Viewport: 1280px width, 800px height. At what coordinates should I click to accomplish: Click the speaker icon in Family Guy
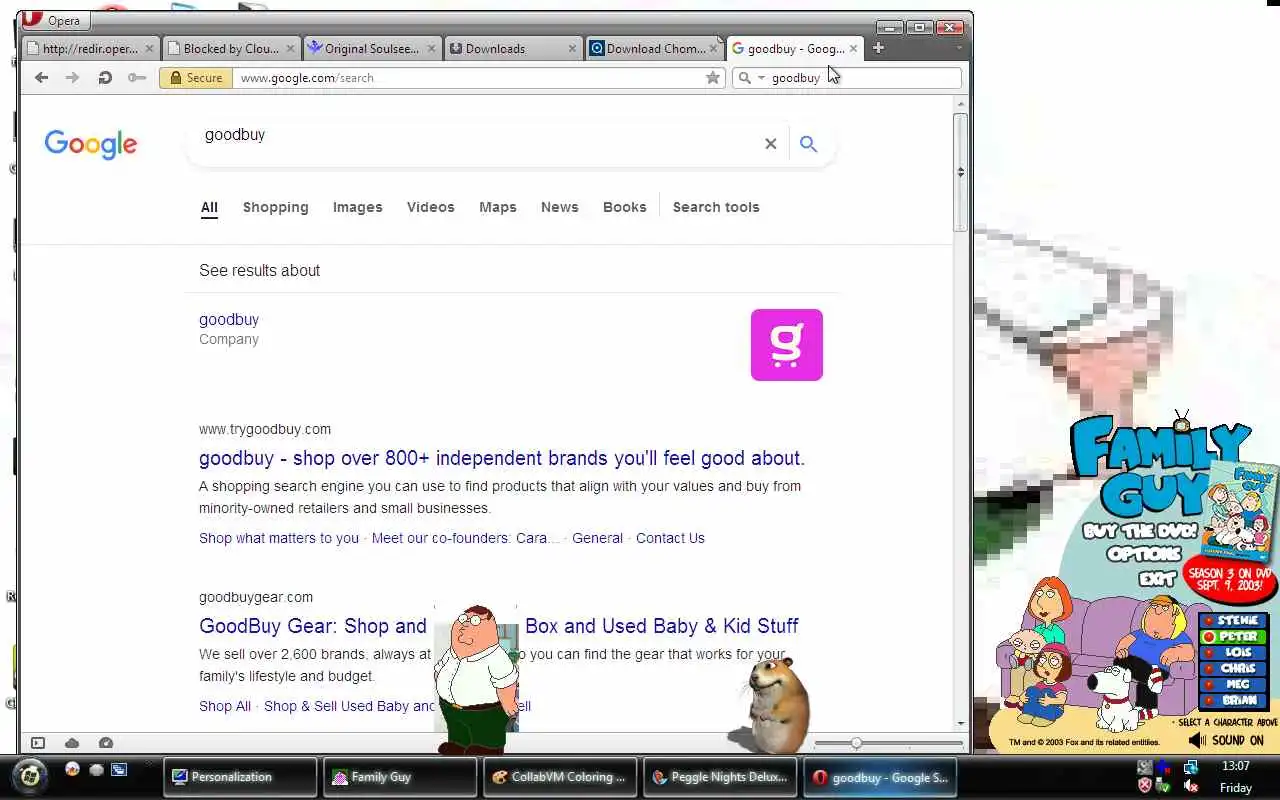(x=1197, y=740)
